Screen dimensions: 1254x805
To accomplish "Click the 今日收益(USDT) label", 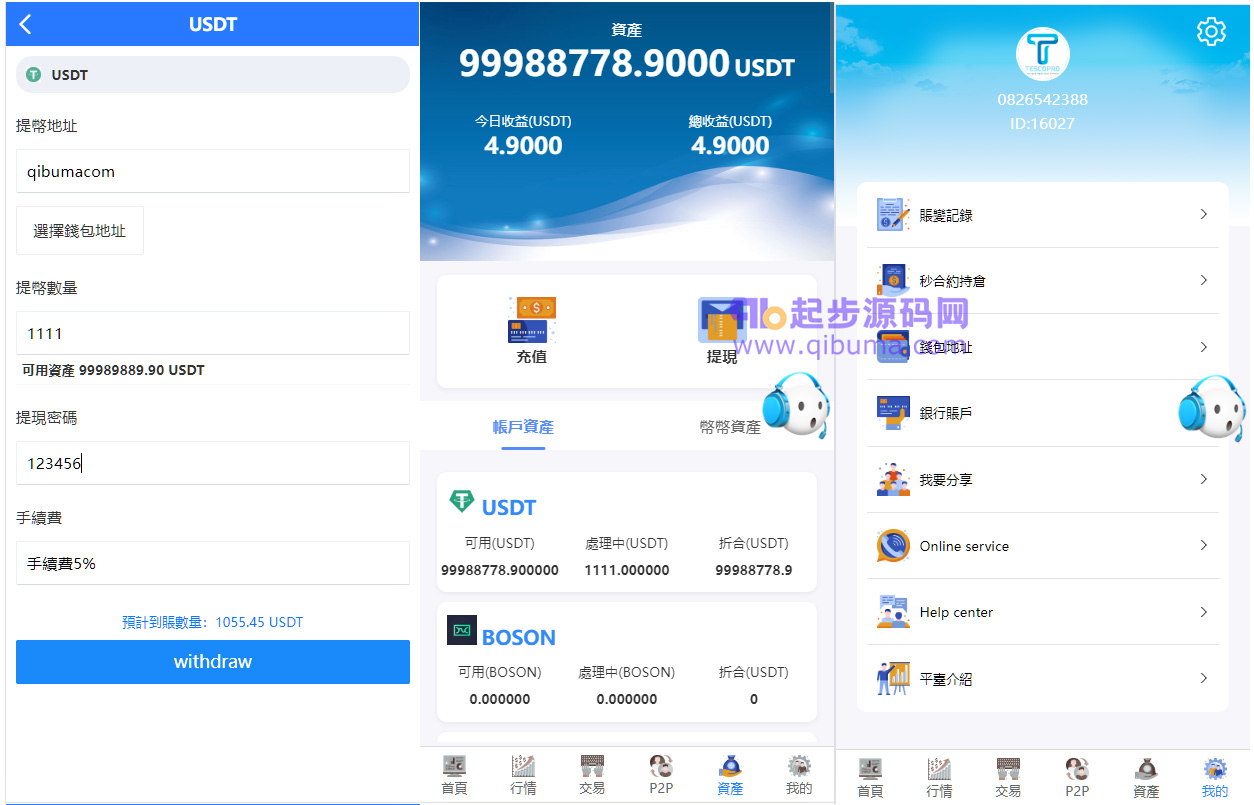I will click(523, 121).
